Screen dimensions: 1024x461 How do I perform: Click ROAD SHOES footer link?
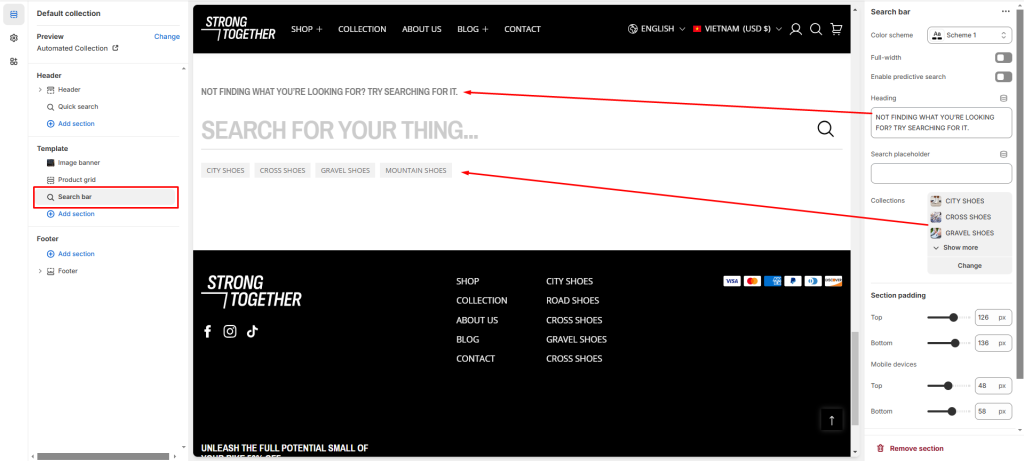pyautogui.click(x=573, y=300)
